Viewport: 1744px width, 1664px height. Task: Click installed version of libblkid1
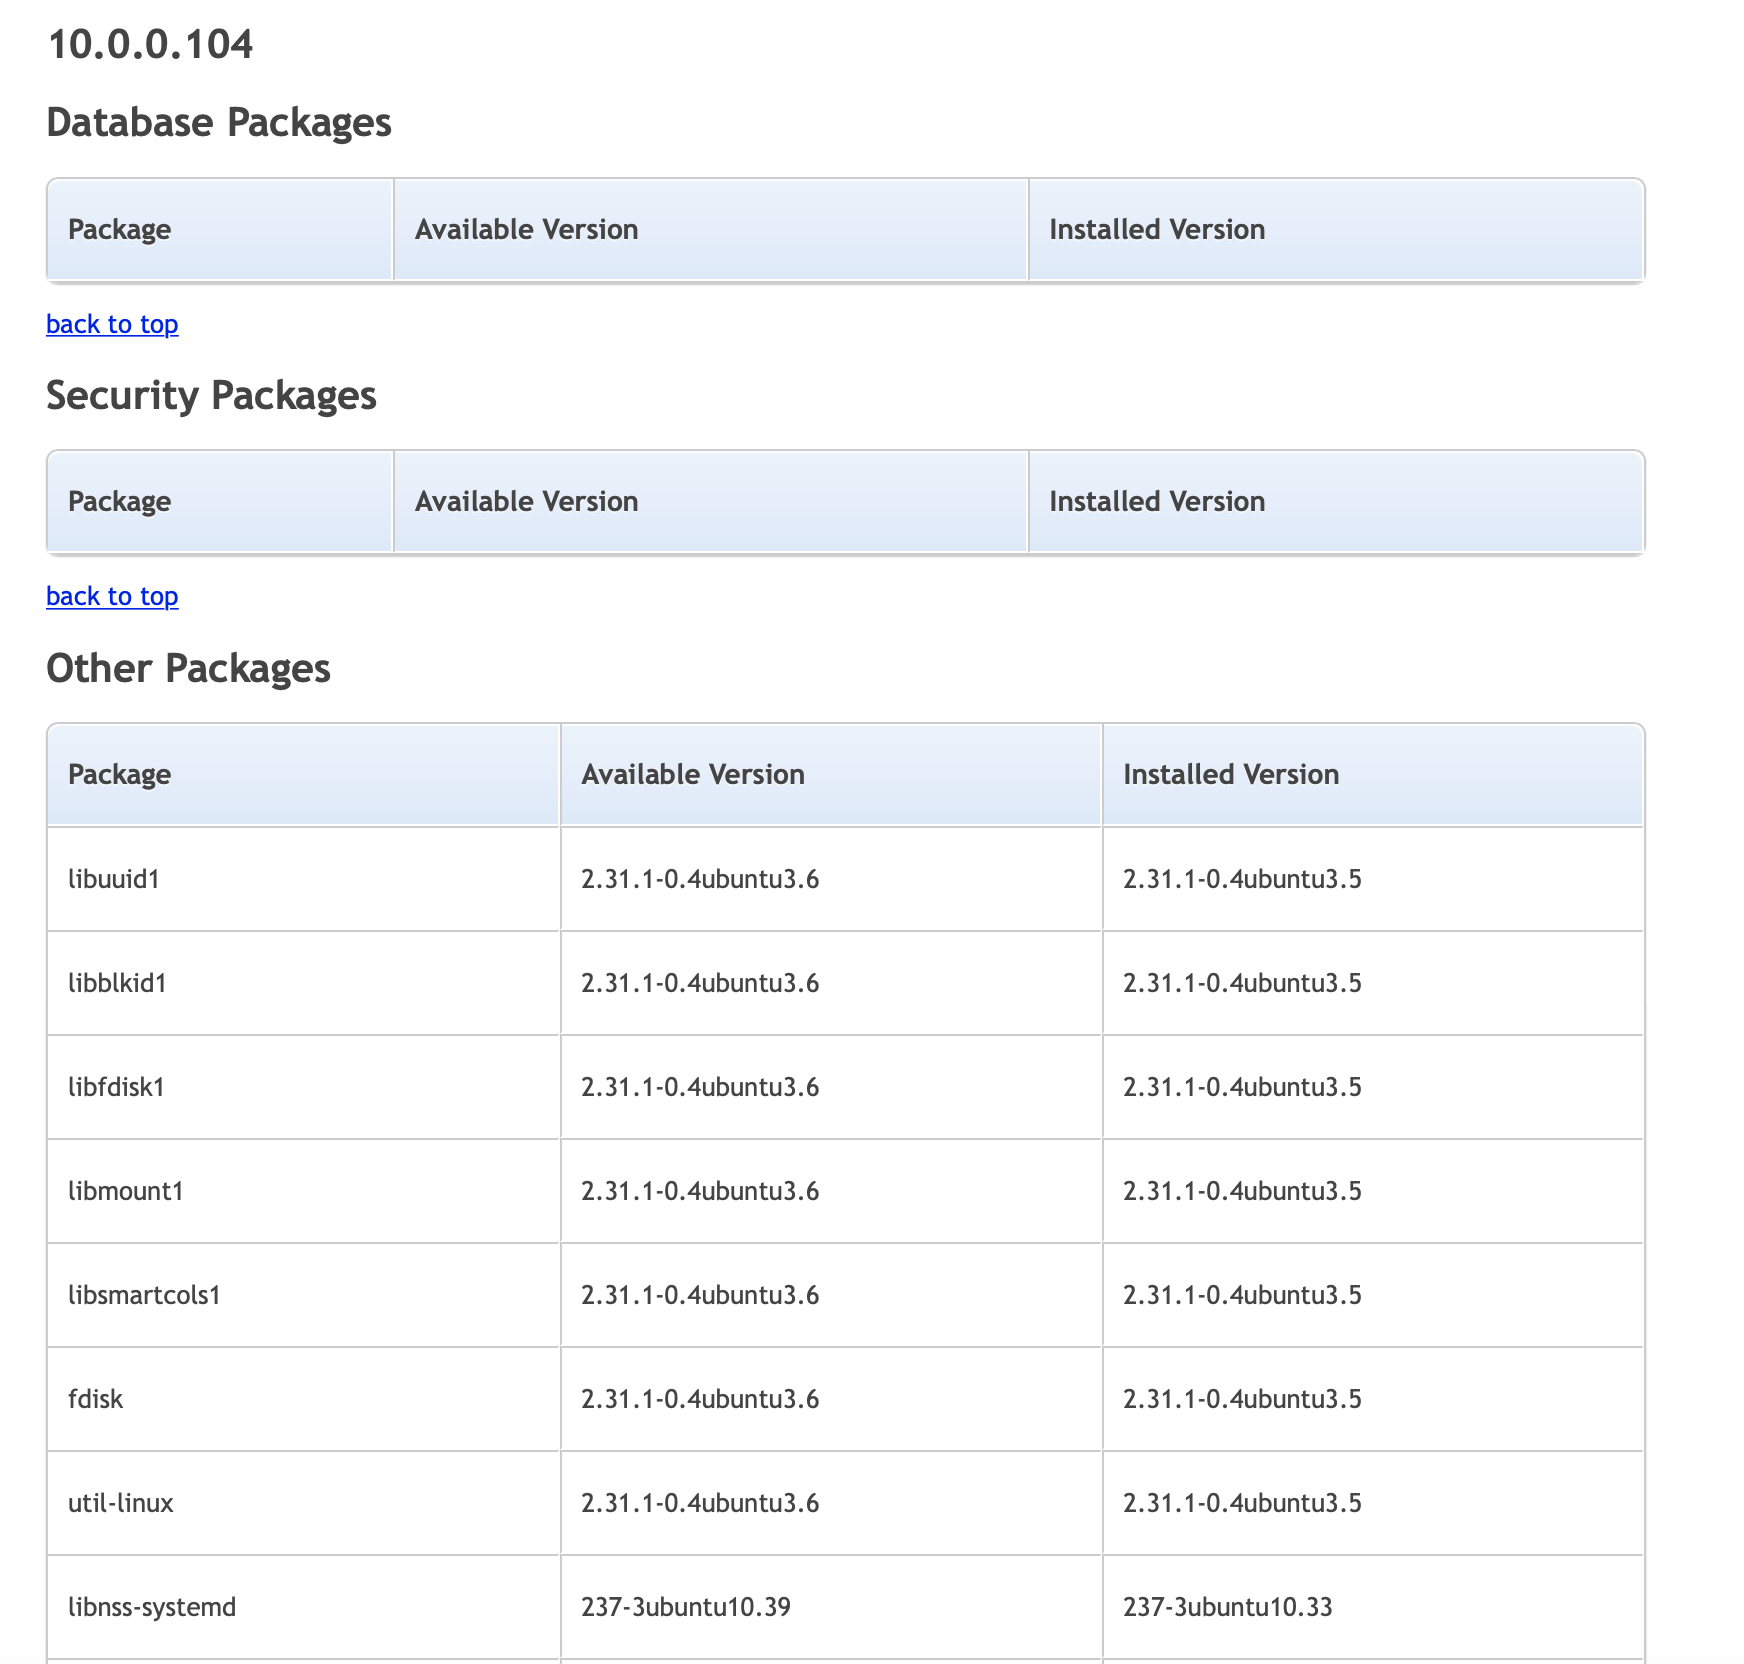1373,983
